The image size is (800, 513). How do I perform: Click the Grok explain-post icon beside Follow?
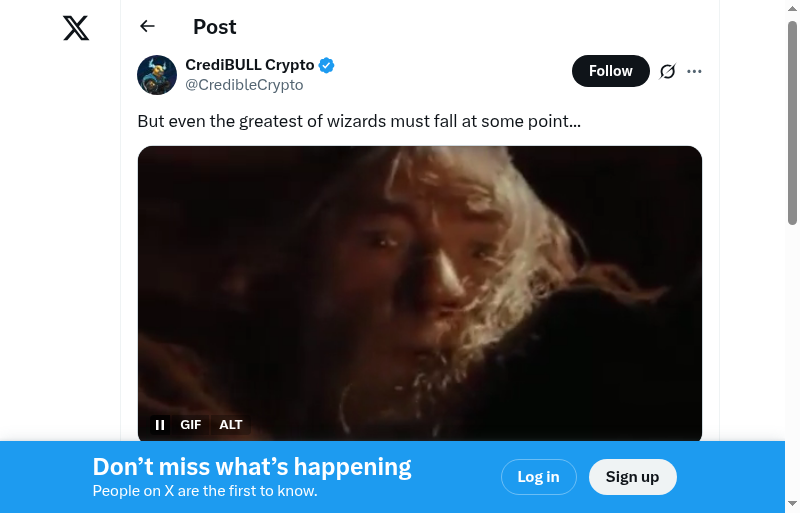[667, 71]
